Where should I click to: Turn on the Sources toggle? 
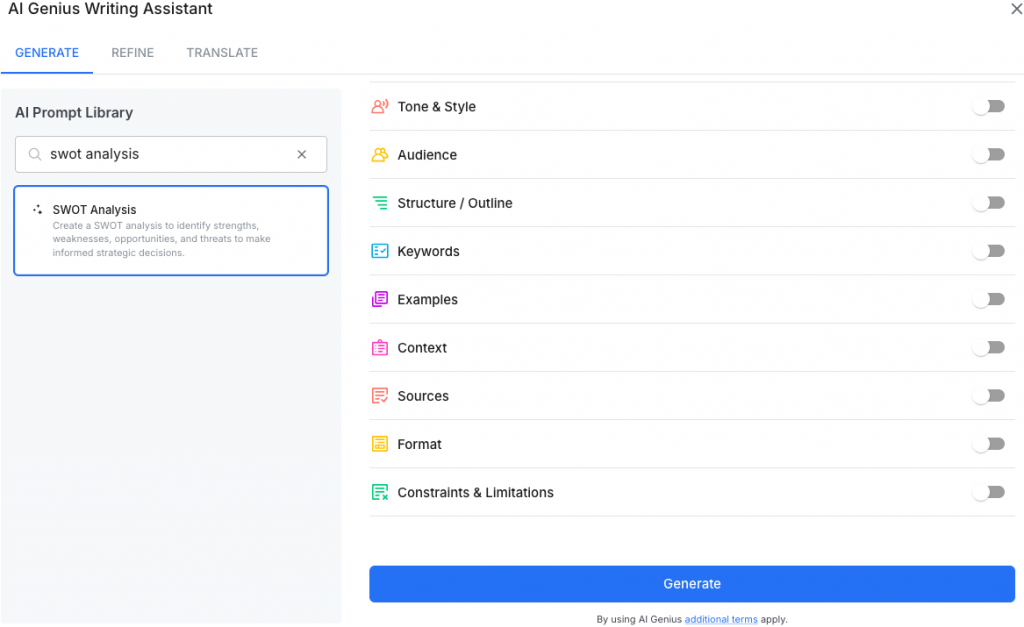tap(989, 396)
